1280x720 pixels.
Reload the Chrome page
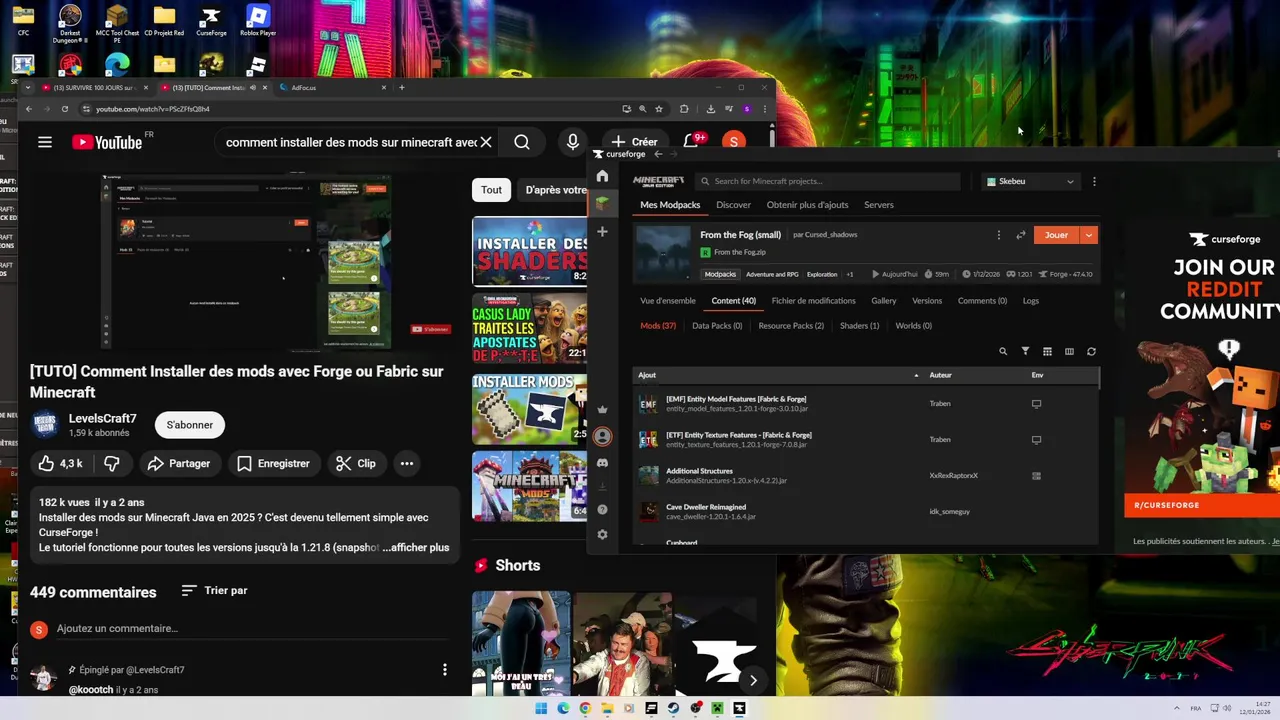65,109
